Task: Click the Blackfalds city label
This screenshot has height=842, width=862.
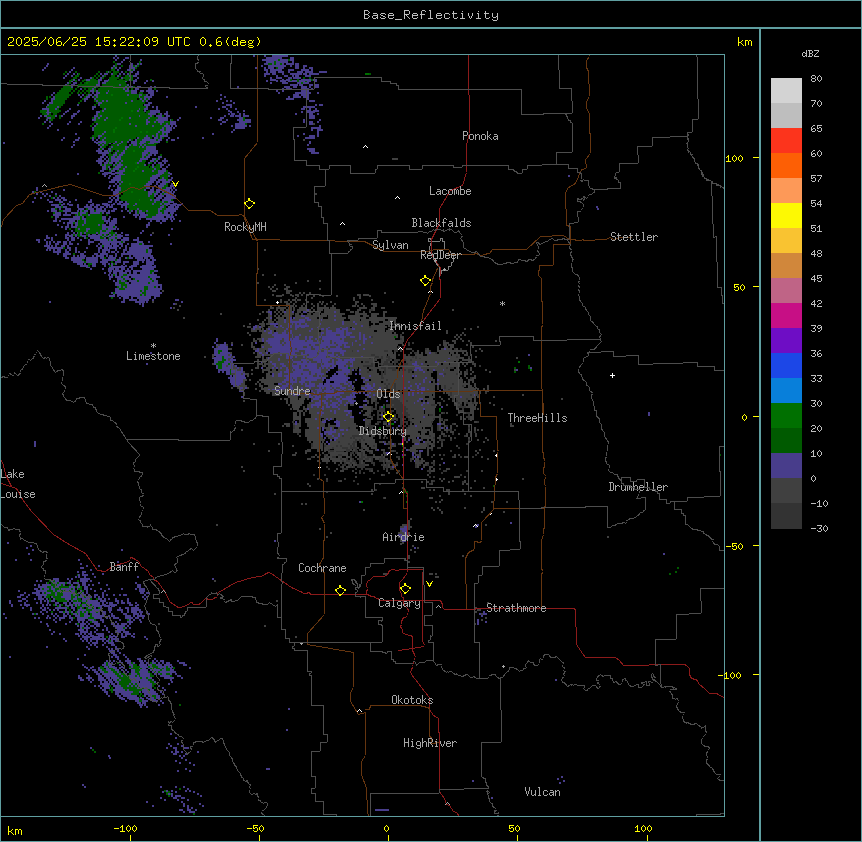Action: 441,223
